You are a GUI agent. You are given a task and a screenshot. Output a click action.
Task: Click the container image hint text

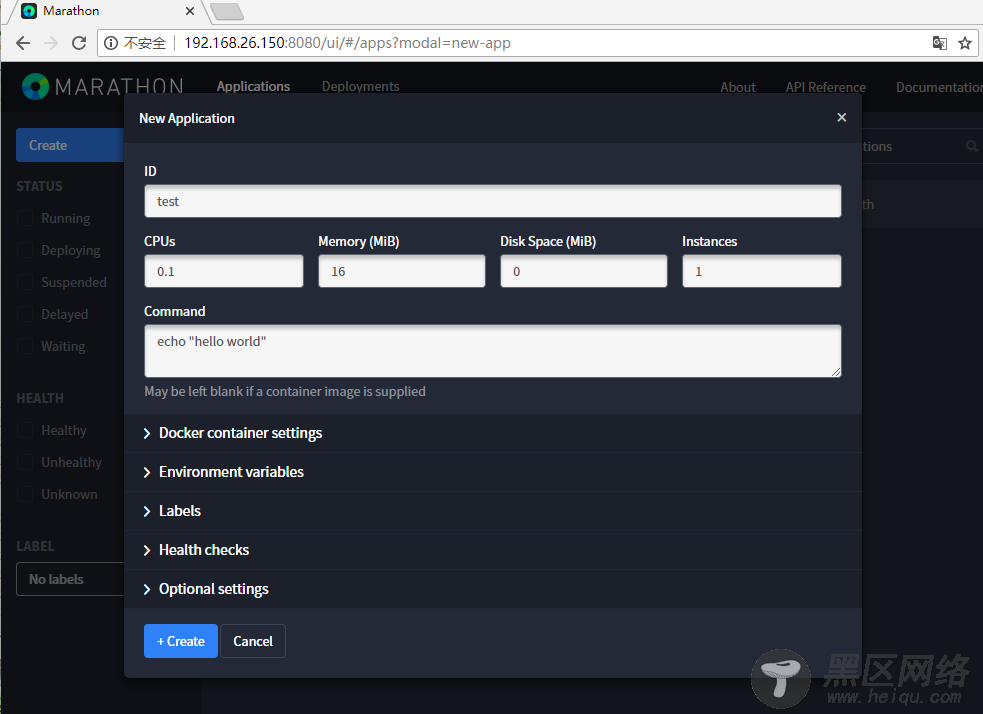click(x=285, y=392)
